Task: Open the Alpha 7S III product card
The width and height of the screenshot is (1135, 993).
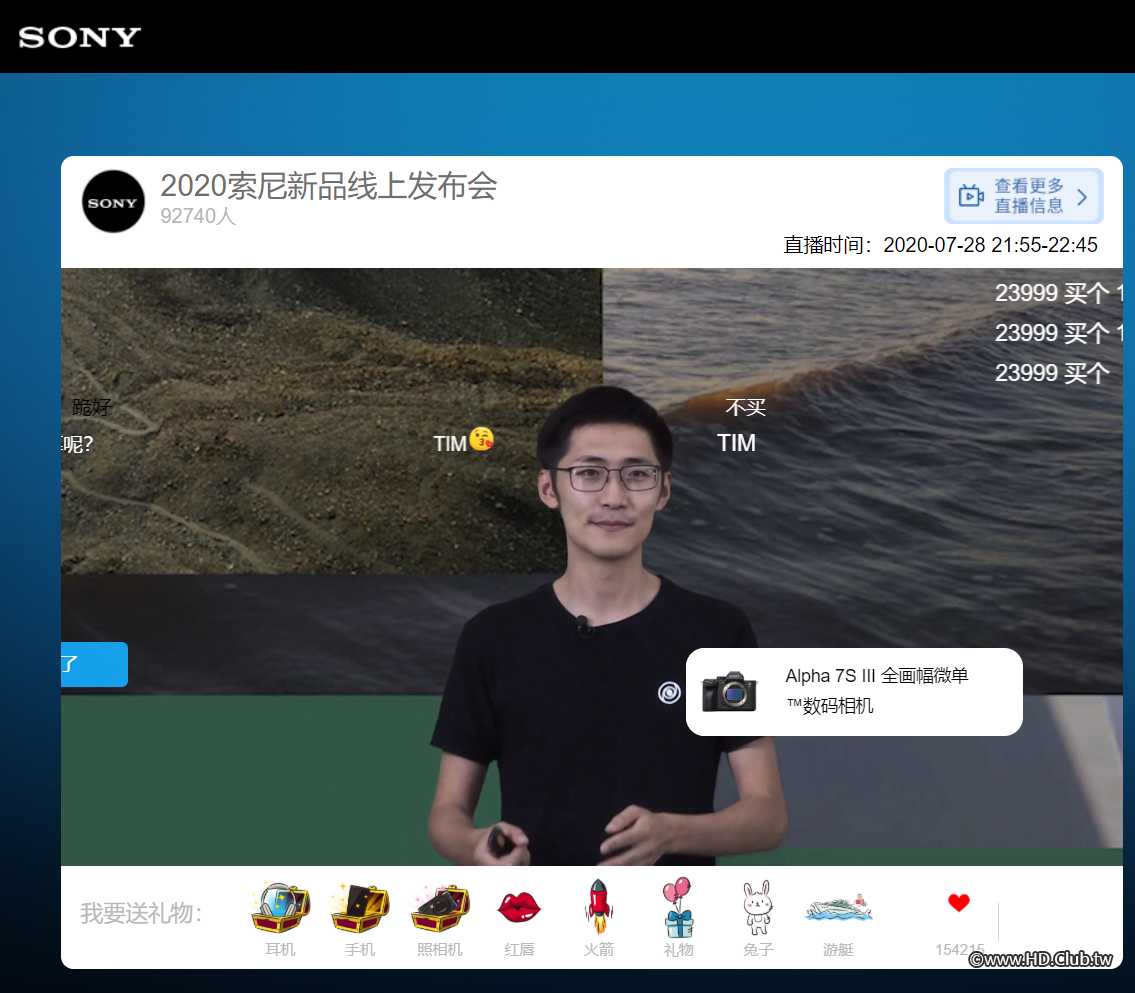Action: (x=854, y=692)
